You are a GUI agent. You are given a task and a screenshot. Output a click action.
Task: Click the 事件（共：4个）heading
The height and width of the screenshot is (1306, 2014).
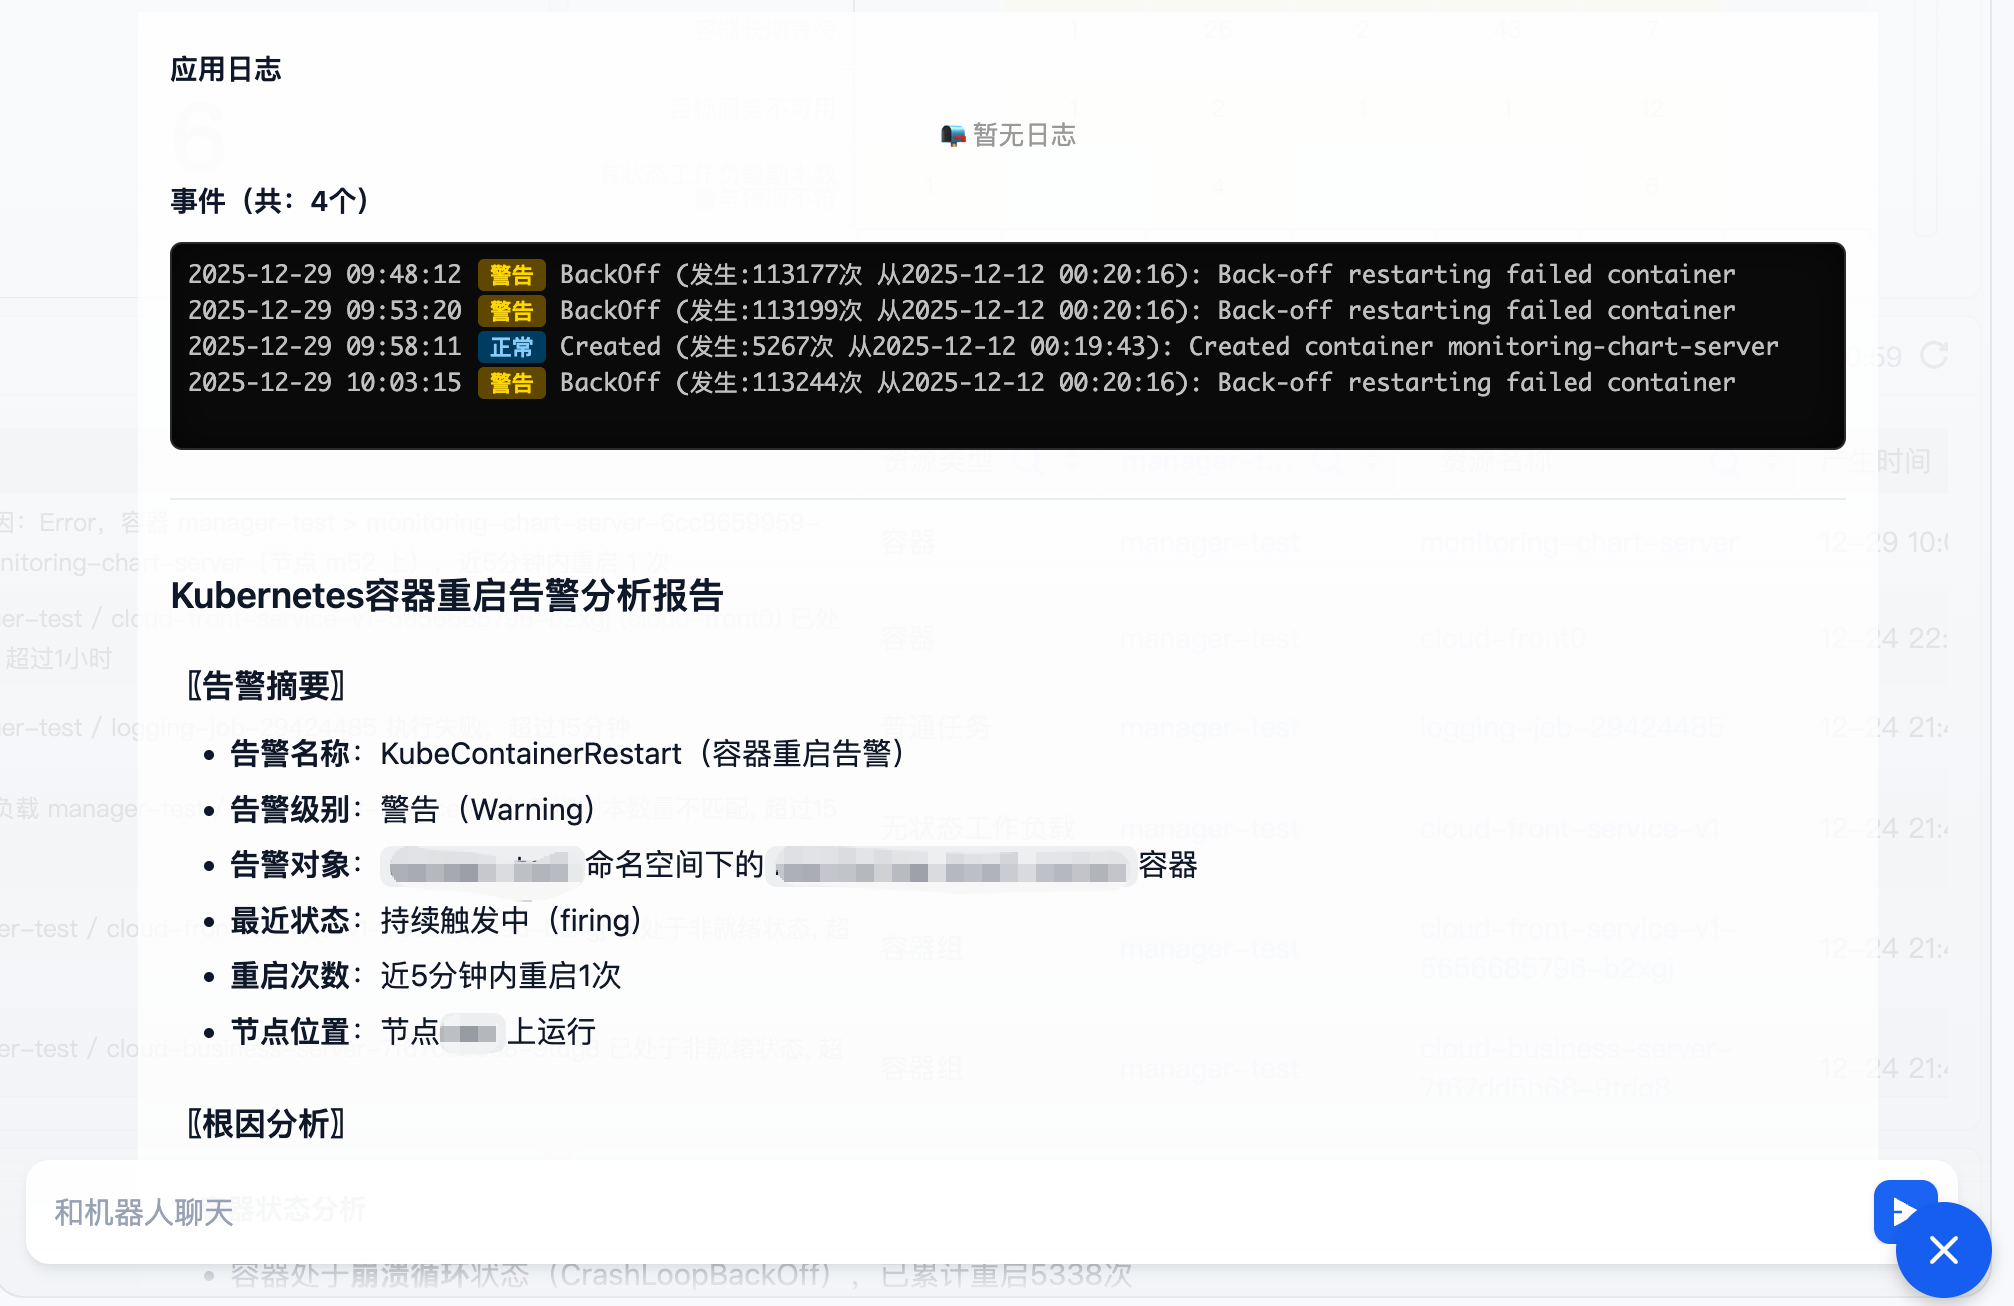(270, 201)
